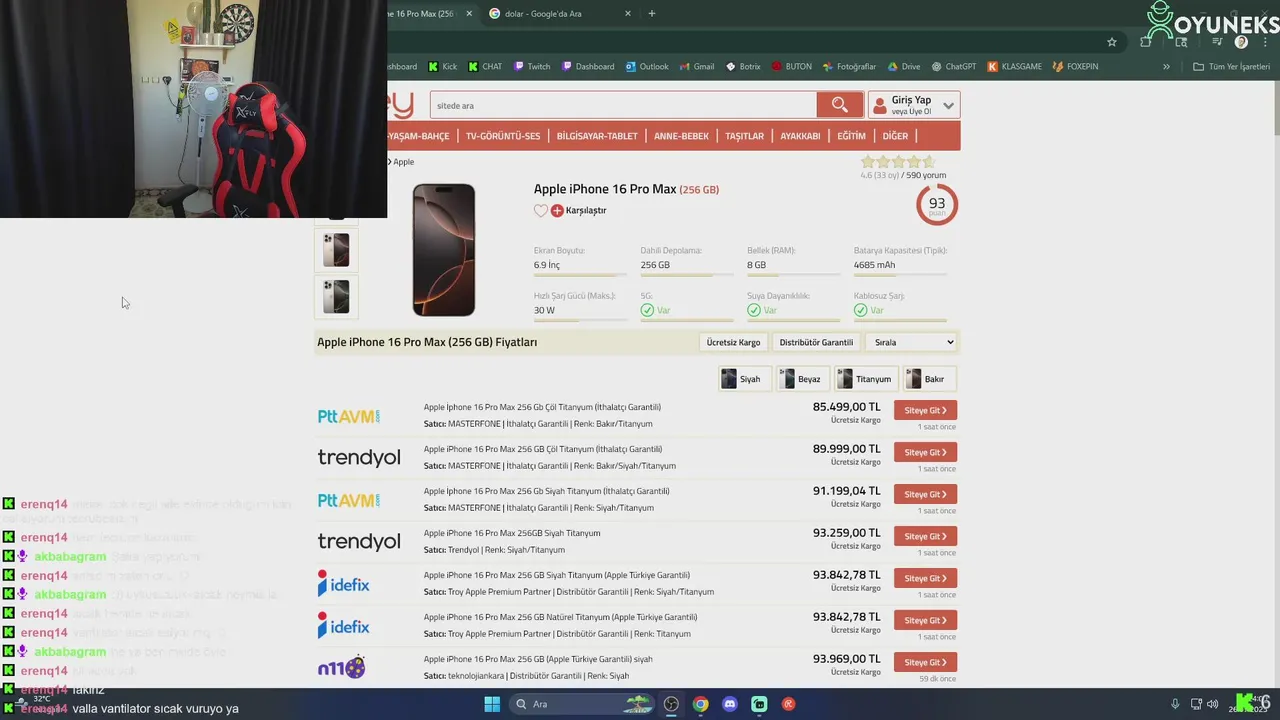Filter prices by Titanyum color
The width and height of the screenshot is (1280, 720).
tap(864, 379)
